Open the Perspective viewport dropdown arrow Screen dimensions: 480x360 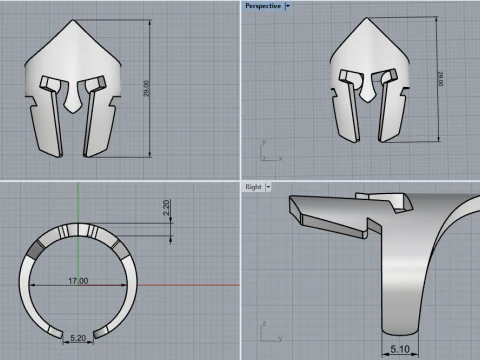(x=288, y=6)
